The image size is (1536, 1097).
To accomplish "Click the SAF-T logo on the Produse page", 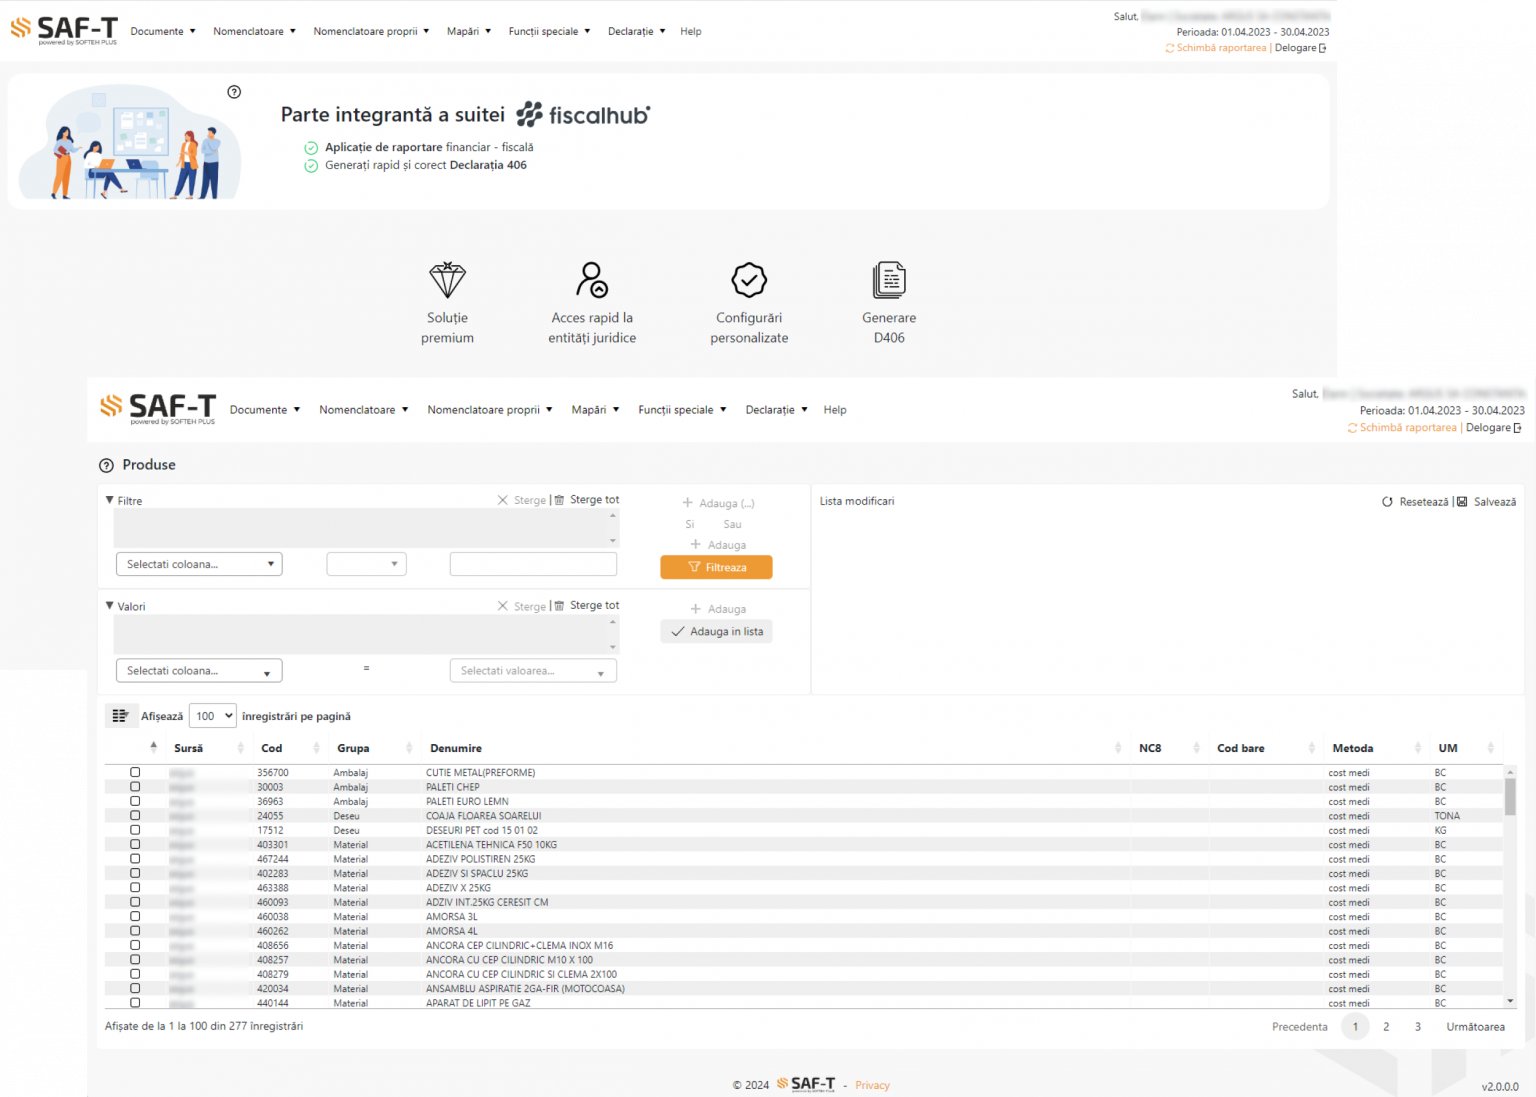I will pyautogui.click(x=158, y=408).
